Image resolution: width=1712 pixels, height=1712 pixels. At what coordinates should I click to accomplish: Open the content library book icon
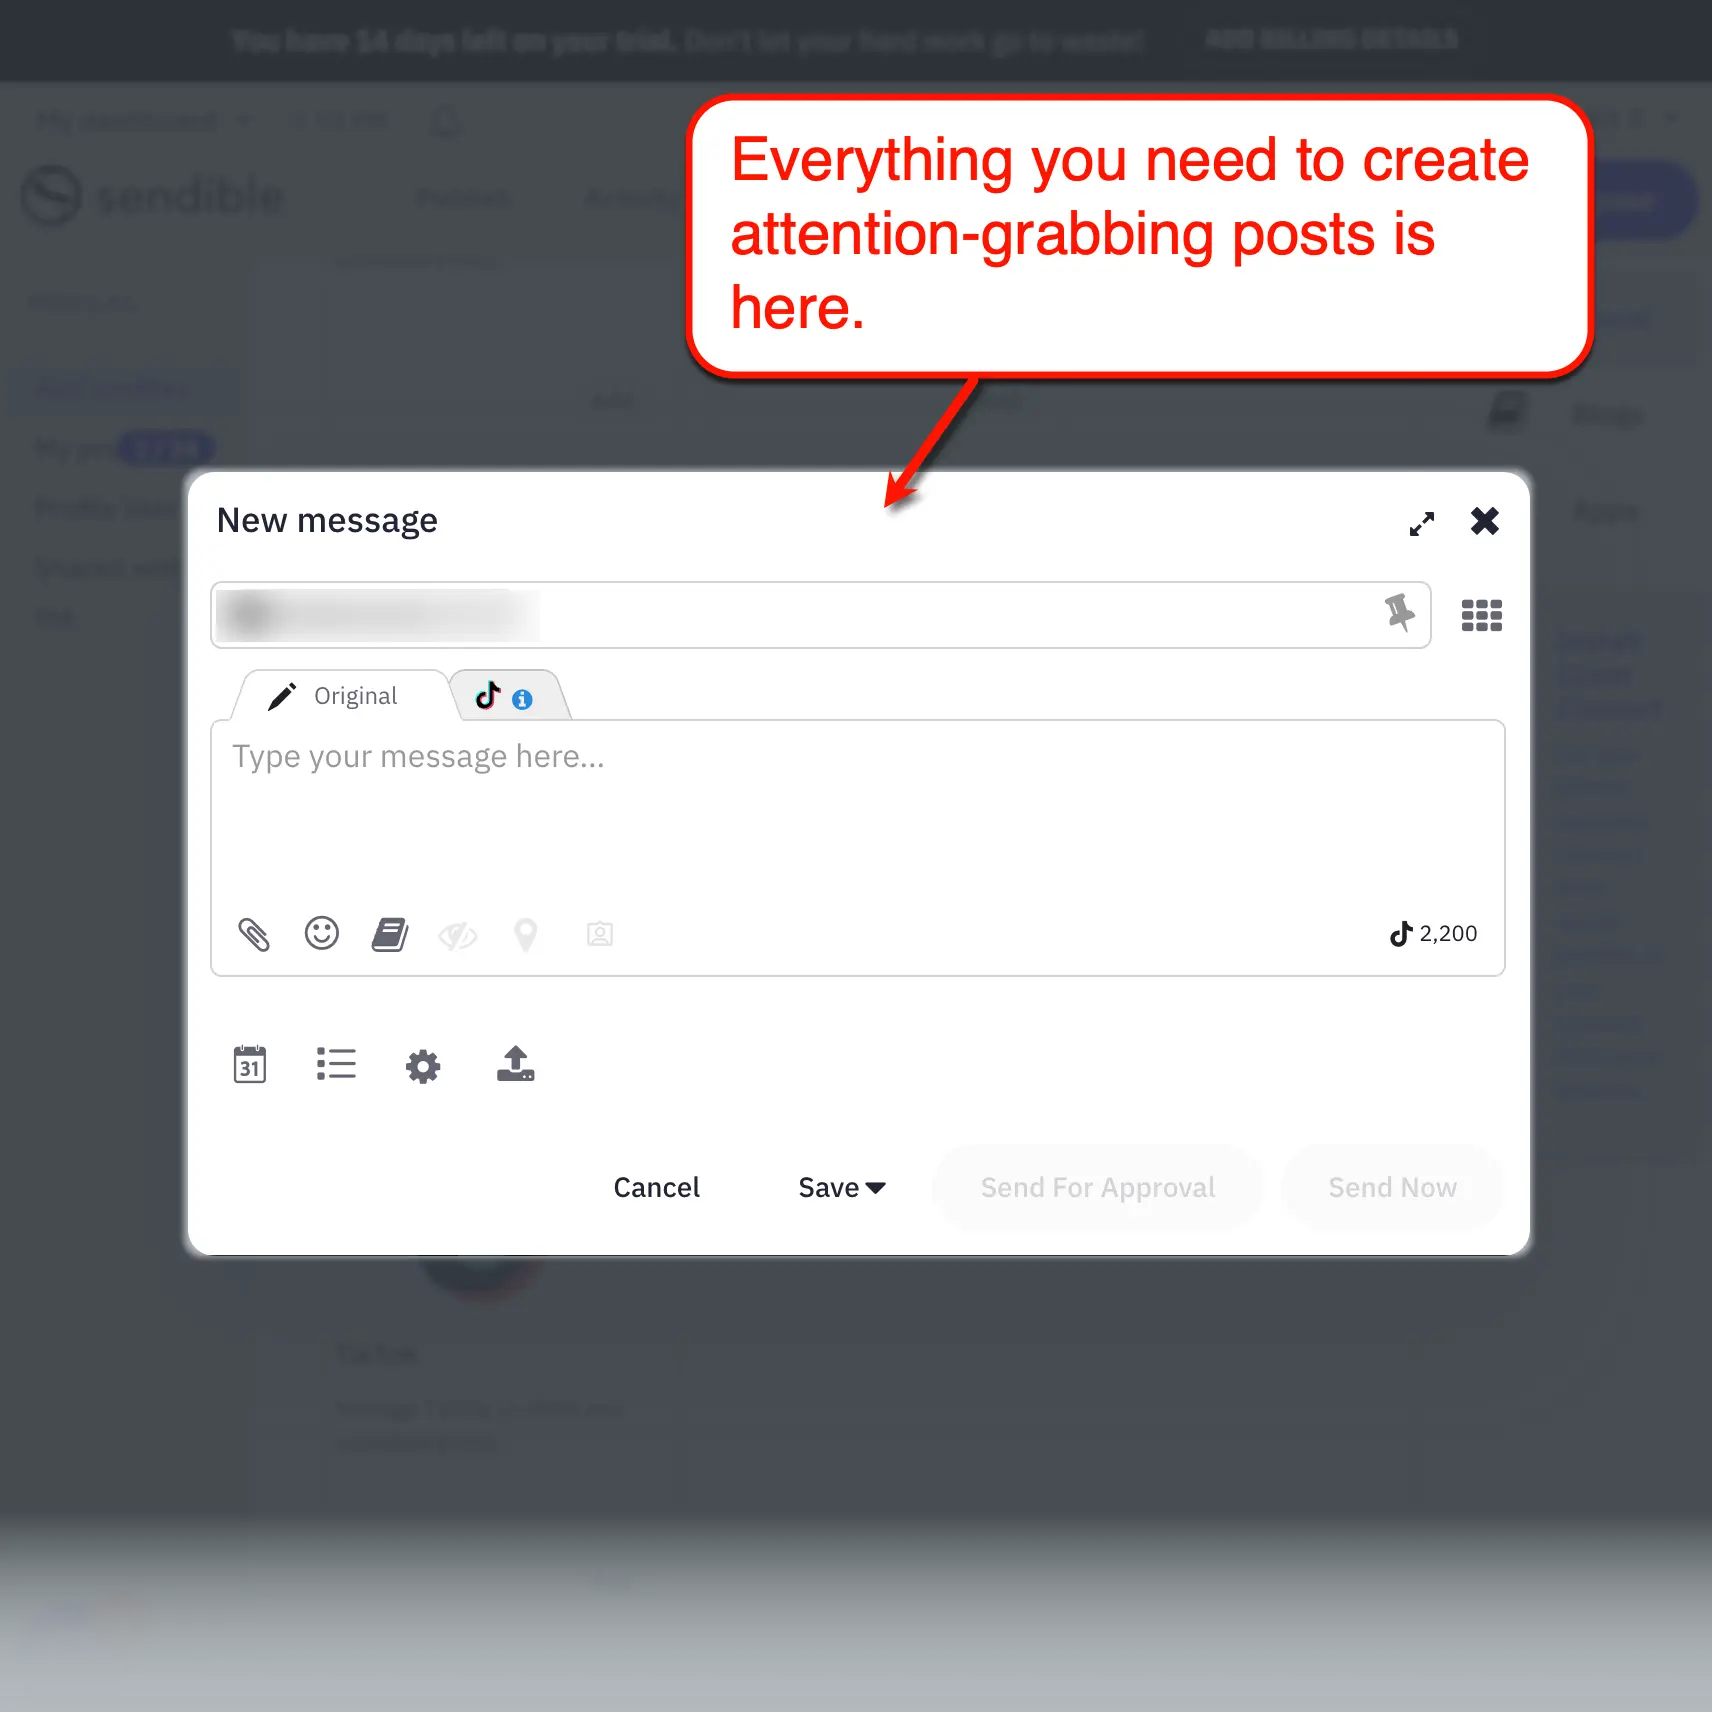pyautogui.click(x=390, y=934)
